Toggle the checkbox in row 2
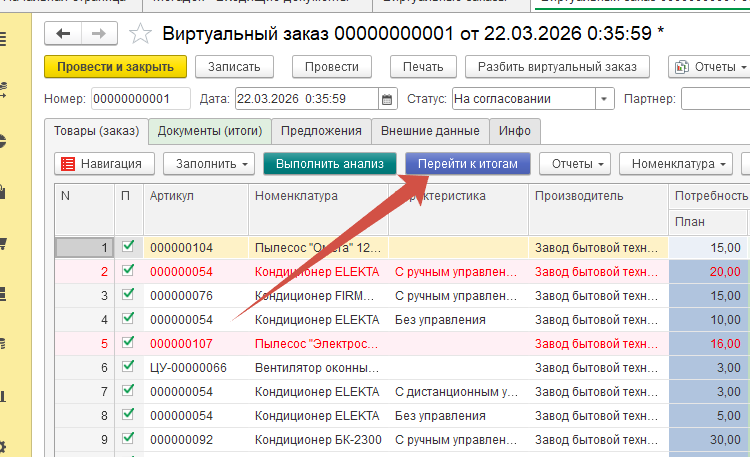The height and width of the screenshot is (457, 750). (x=128, y=270)
